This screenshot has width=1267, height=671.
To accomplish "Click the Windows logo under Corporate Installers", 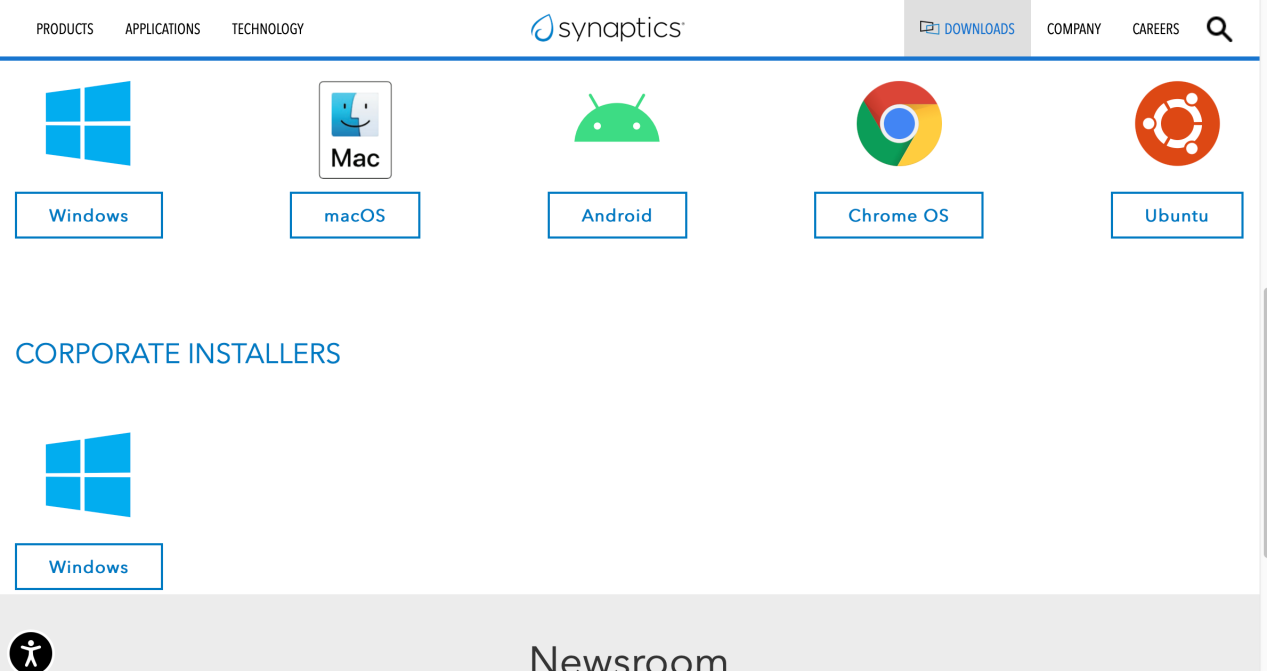I will point(88,474).
